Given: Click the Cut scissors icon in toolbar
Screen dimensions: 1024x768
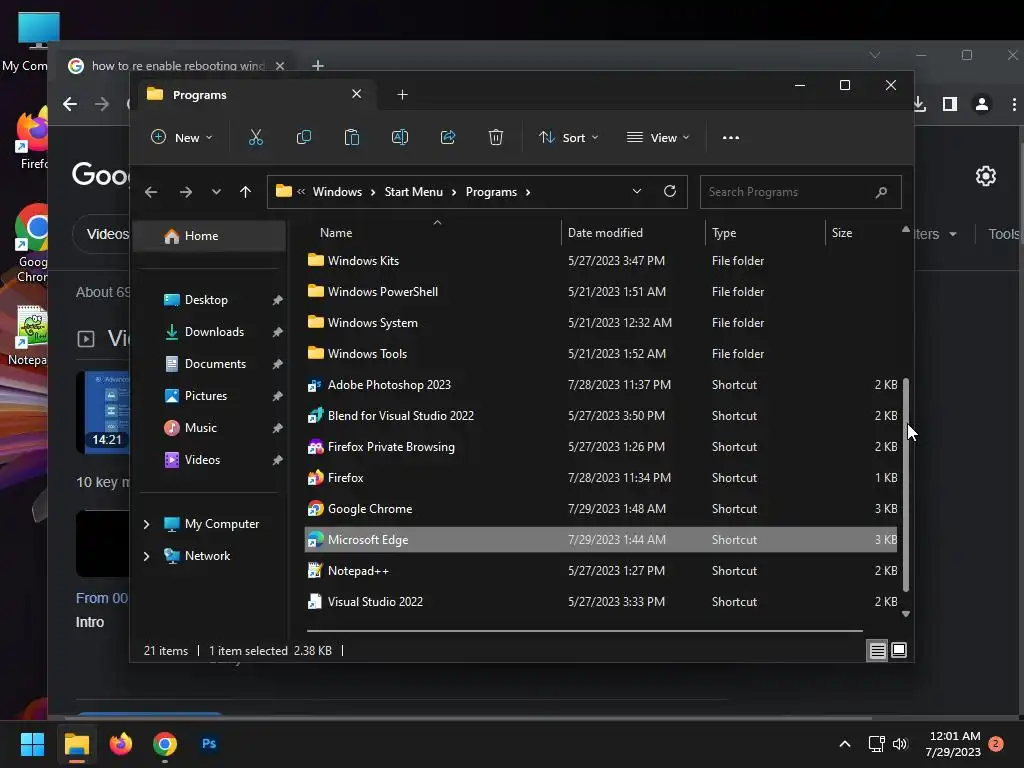Looking at the screenshot, I should [x=255, y=138].
